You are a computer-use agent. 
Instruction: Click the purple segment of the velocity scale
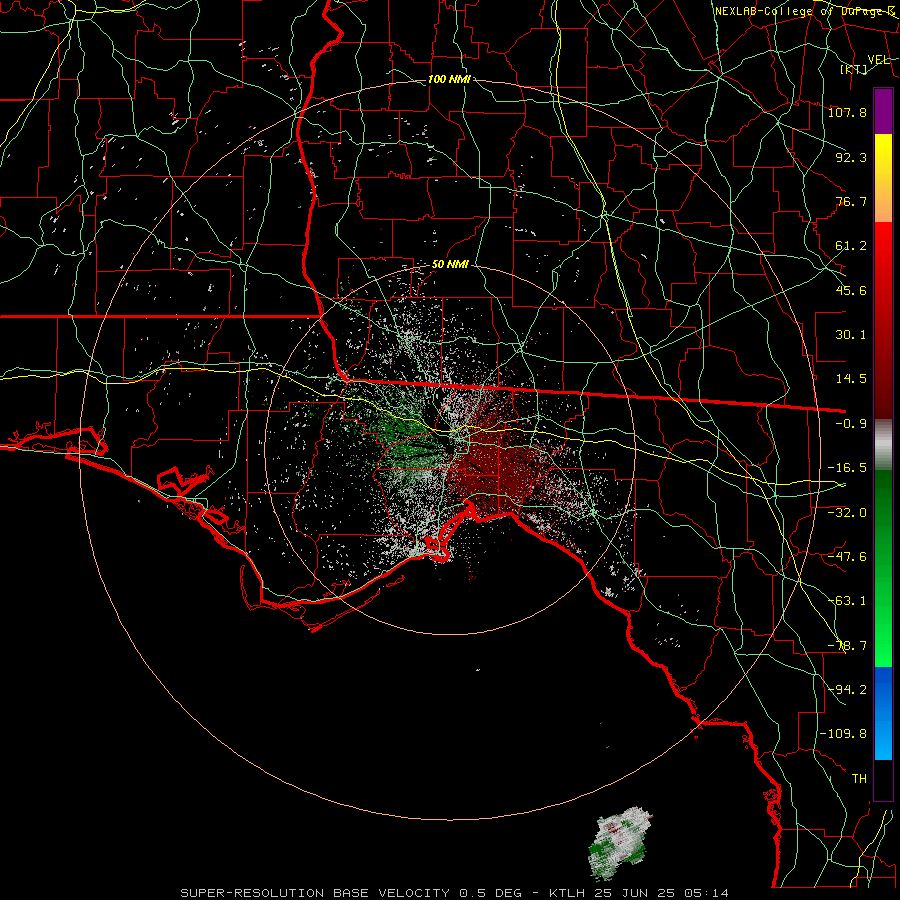coord(883,112)
